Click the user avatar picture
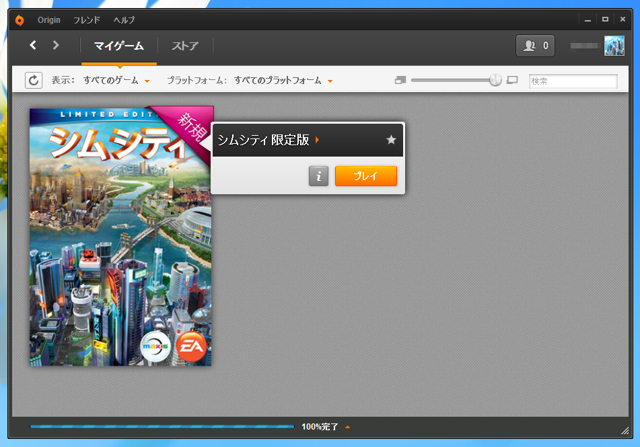Viewport: 640px width, 447px height. pyautogui.click(x=614, y=45)
